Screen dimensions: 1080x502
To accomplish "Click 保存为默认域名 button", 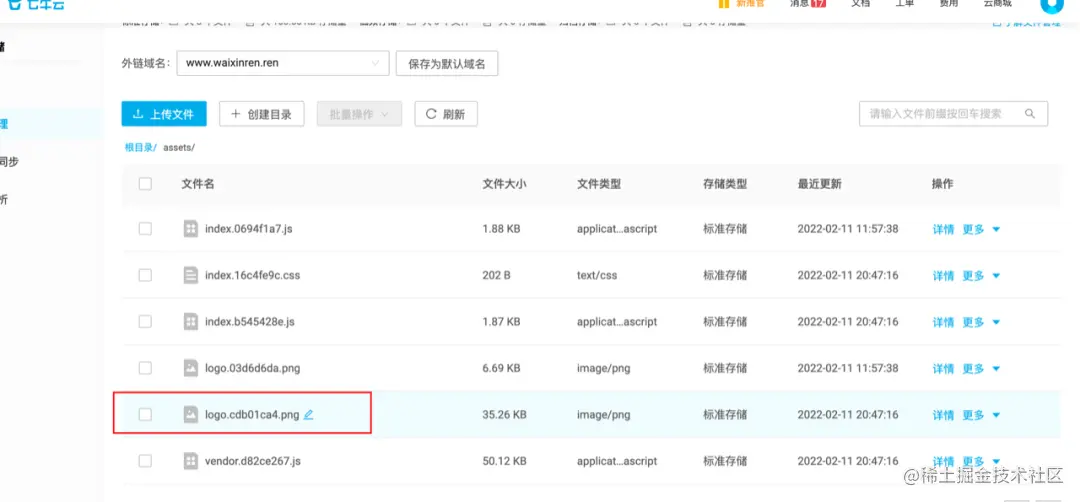I will [x=447, y=63].
